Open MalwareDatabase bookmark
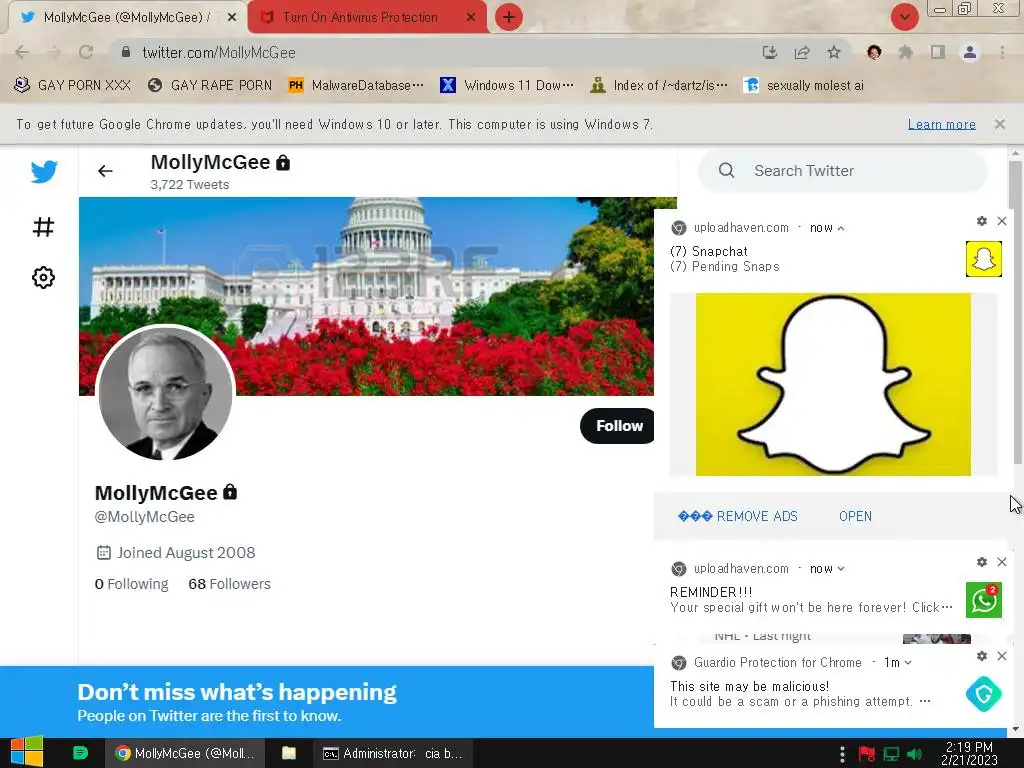 [356, 86]
